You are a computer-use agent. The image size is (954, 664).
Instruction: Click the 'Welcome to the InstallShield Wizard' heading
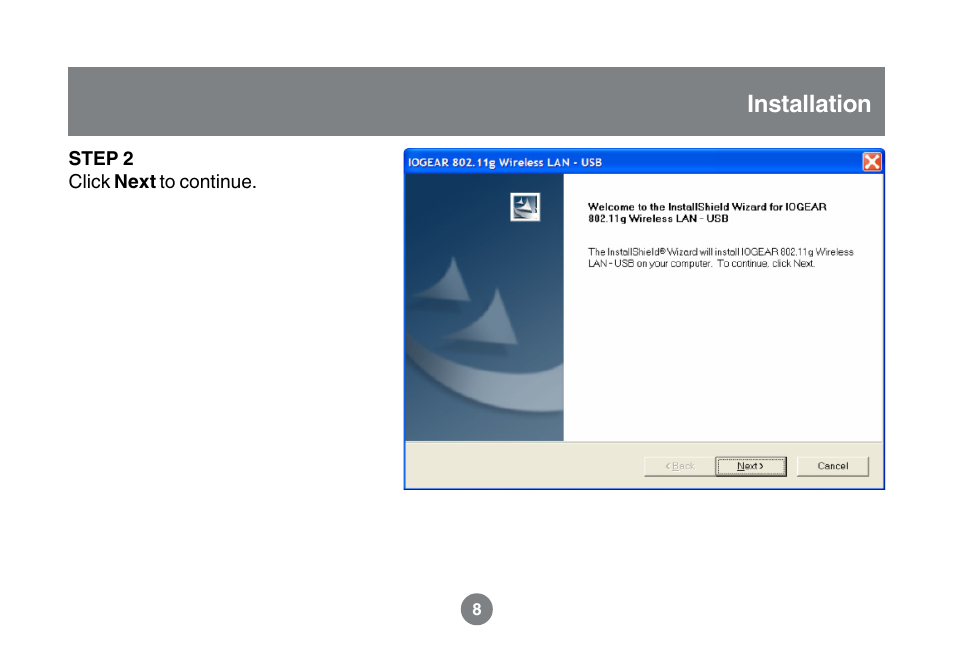(707, 212)
